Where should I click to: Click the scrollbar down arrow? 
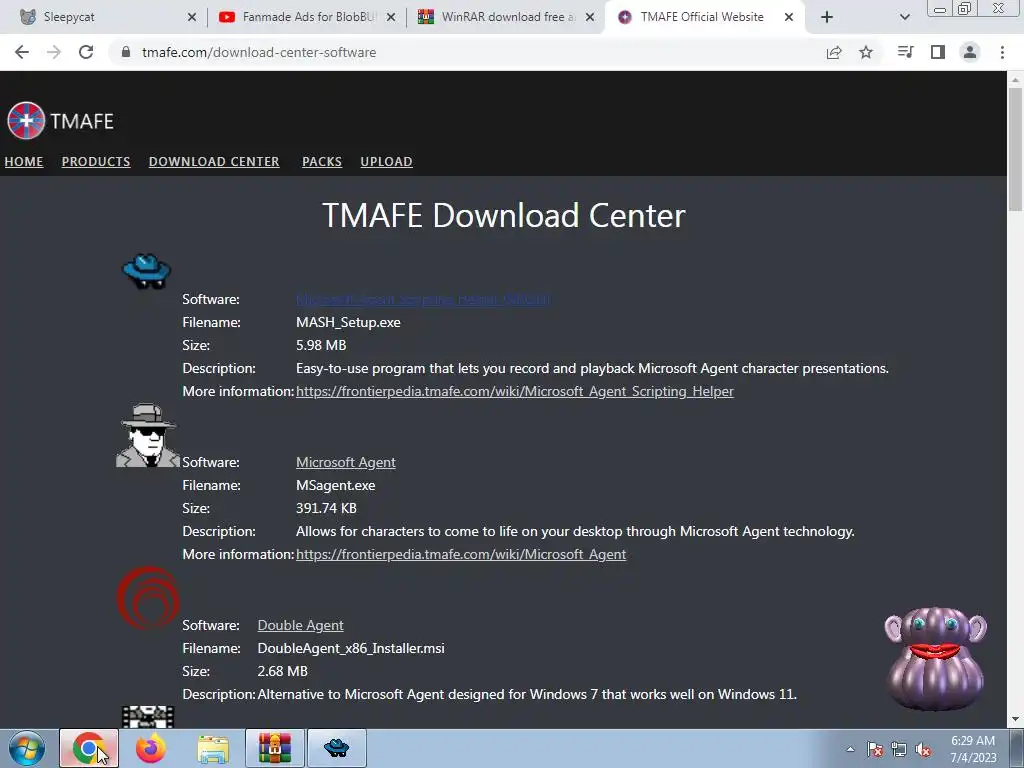(1015, 719)
